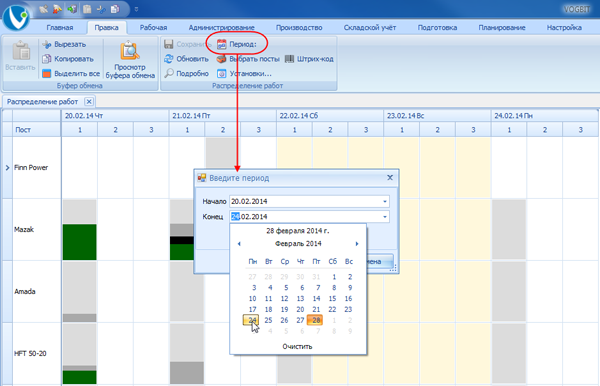Select February 20 in the calendar
This screenshot has width=600, height=386.
tap(300, 309)
